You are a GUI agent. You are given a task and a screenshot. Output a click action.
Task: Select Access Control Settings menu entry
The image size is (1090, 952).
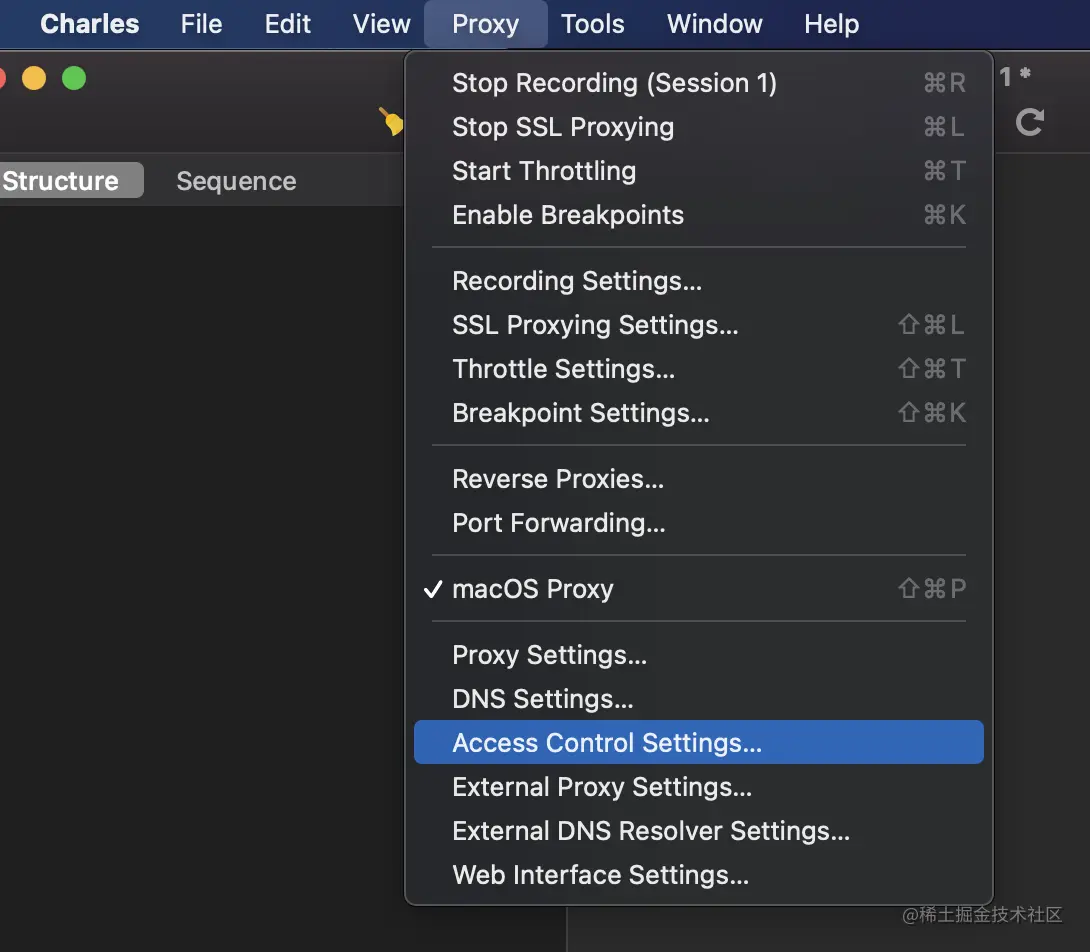click(x=607, y=743)
